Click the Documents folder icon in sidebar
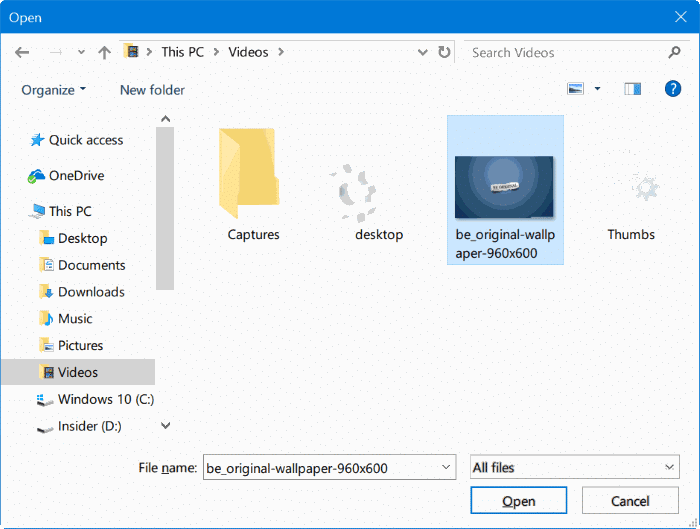The height and width of the screenshot is (529, 700). point(46,265)
